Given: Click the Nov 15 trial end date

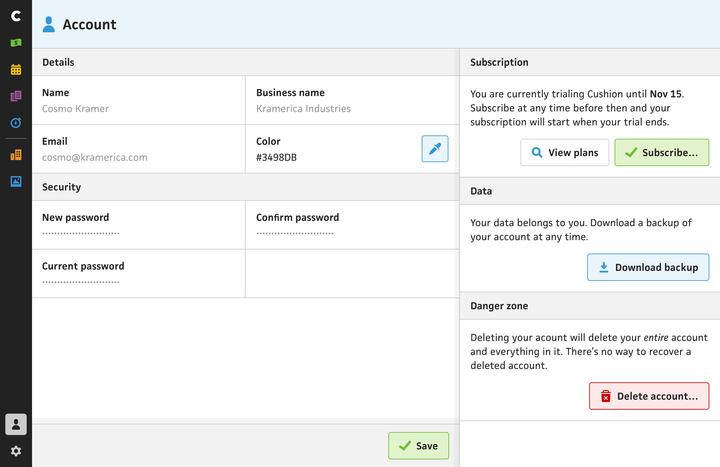Looking at the screenshot, I should point(665,94).
